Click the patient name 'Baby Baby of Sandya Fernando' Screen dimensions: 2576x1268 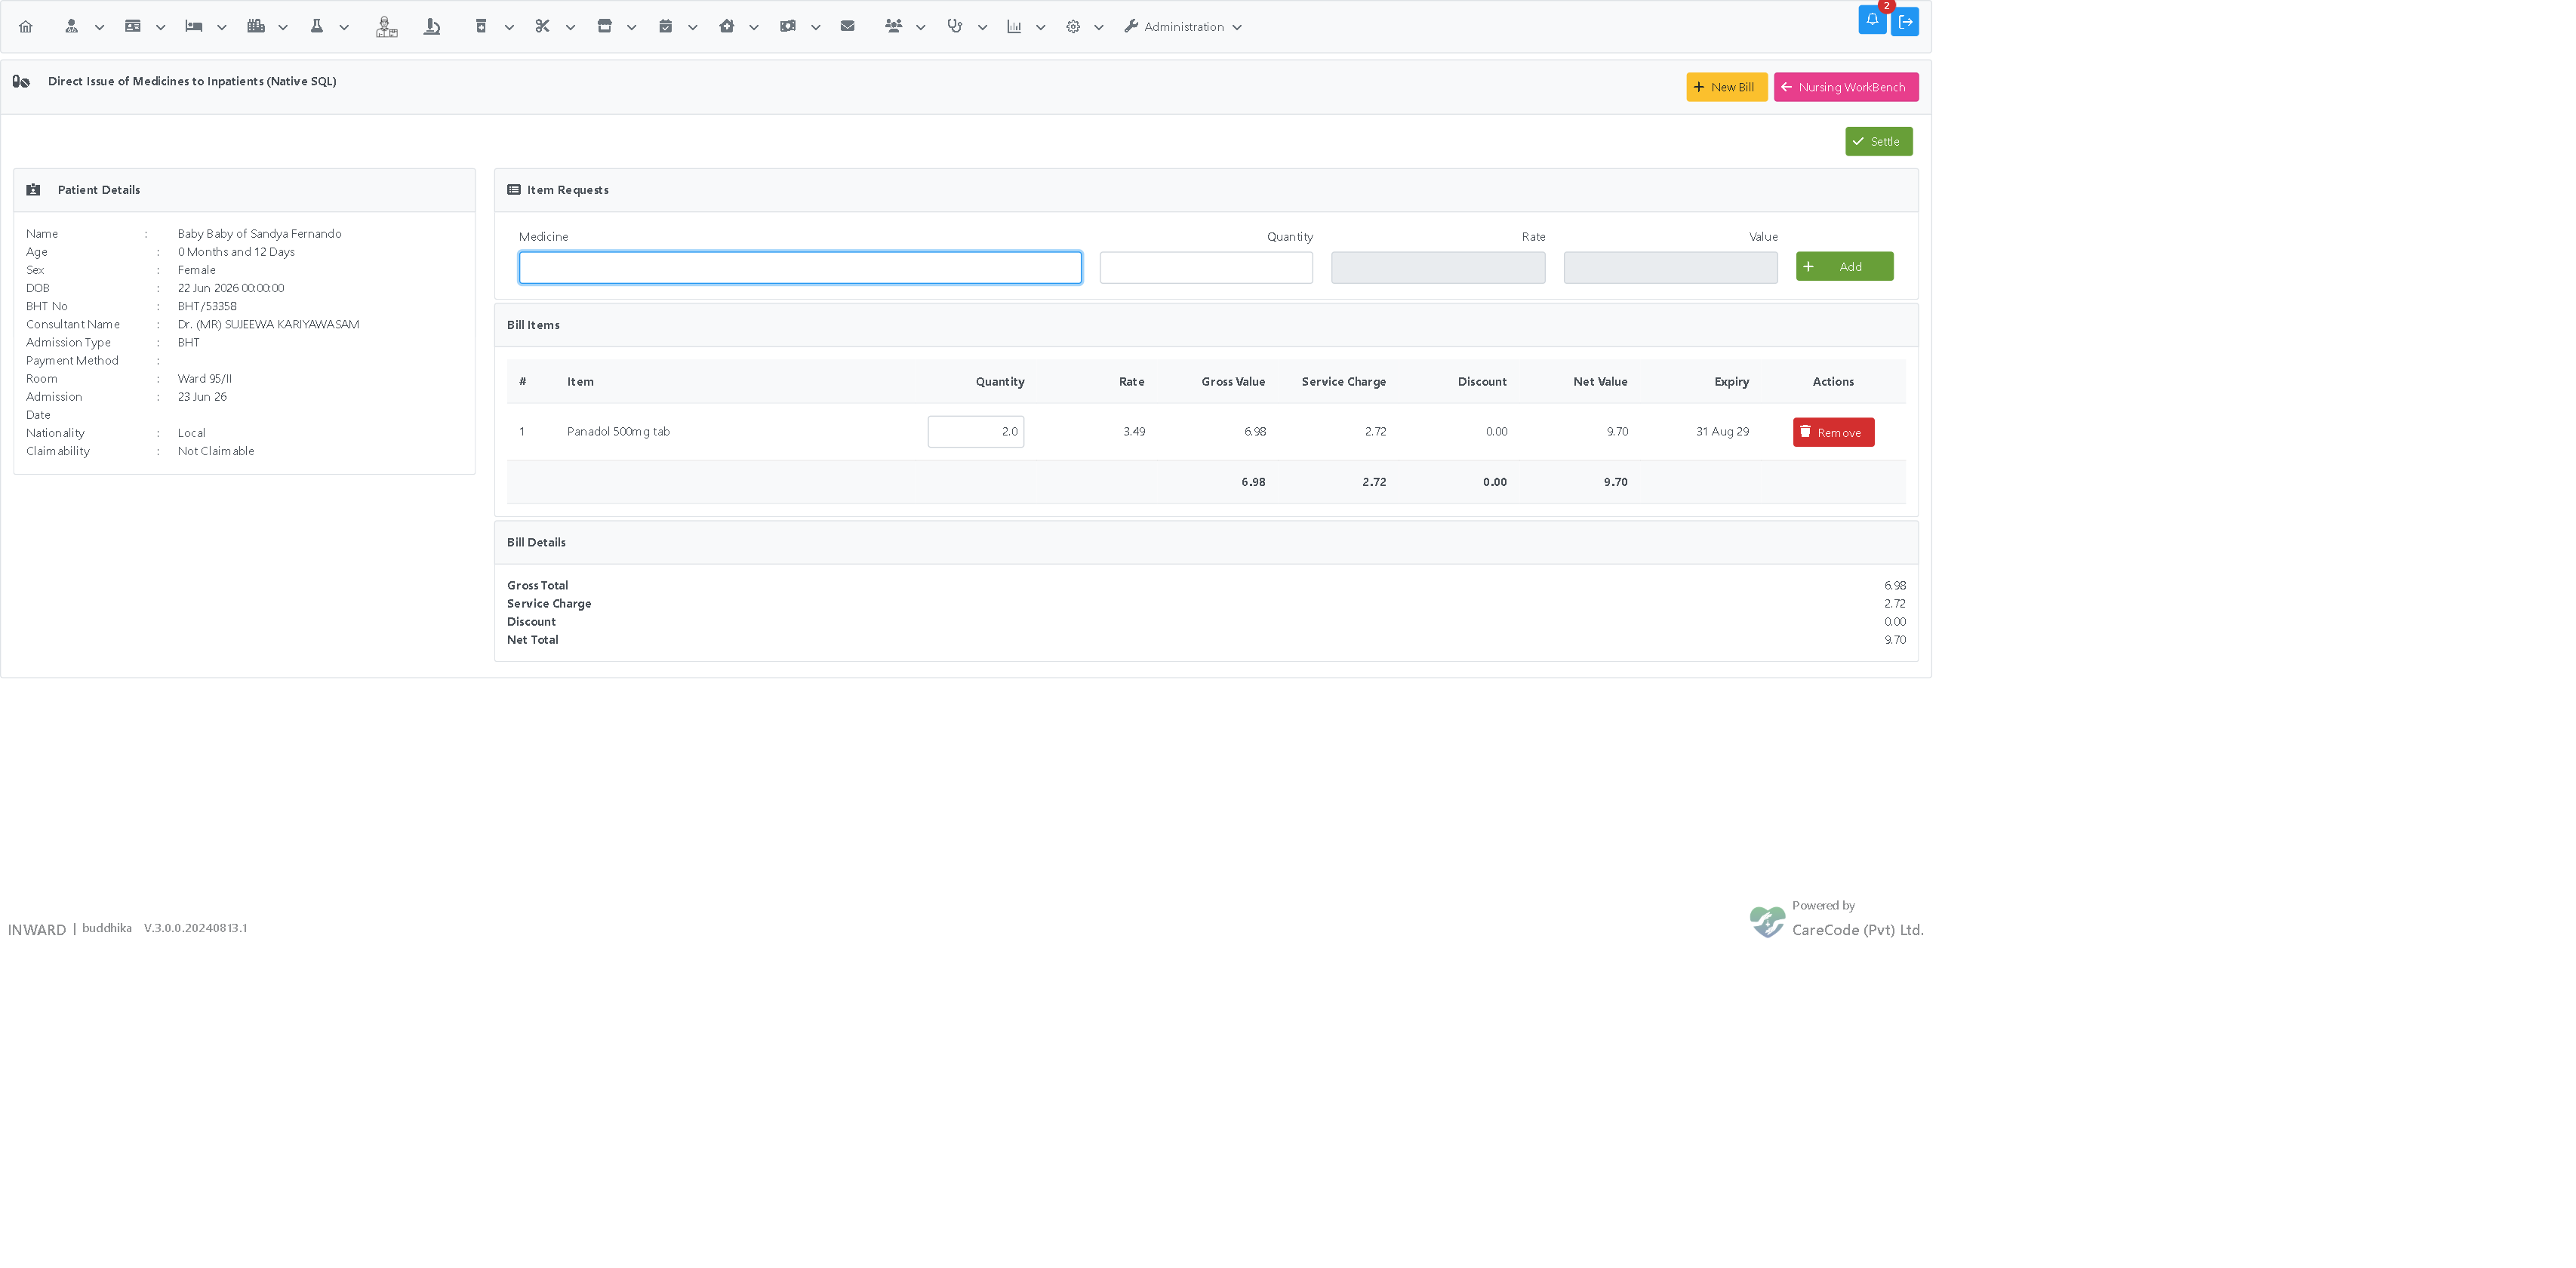(x=260, y=234)
